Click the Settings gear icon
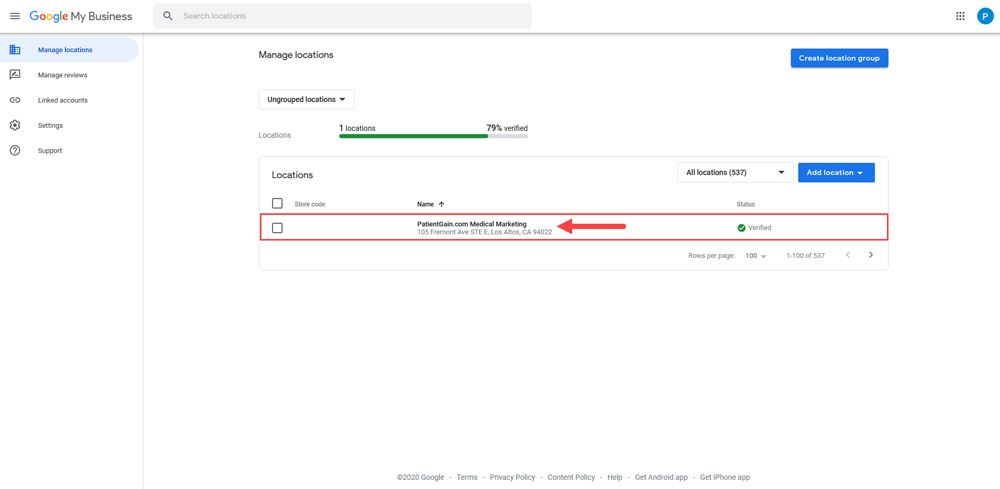Viewport: 1000px width, 489px height. [x=15, y=125]
